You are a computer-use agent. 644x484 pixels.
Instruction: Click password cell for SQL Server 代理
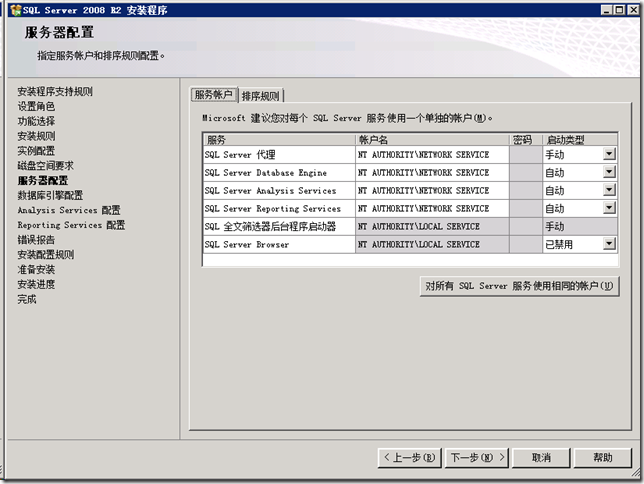[x=526, y=154]
